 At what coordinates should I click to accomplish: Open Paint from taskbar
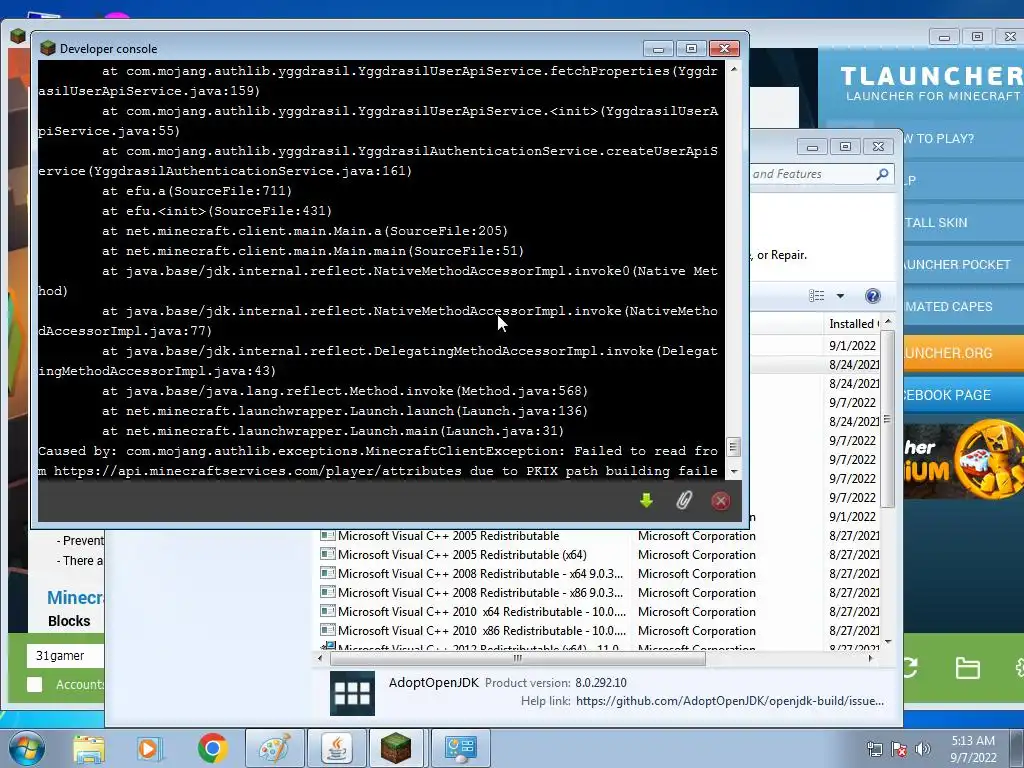point(274,748)
